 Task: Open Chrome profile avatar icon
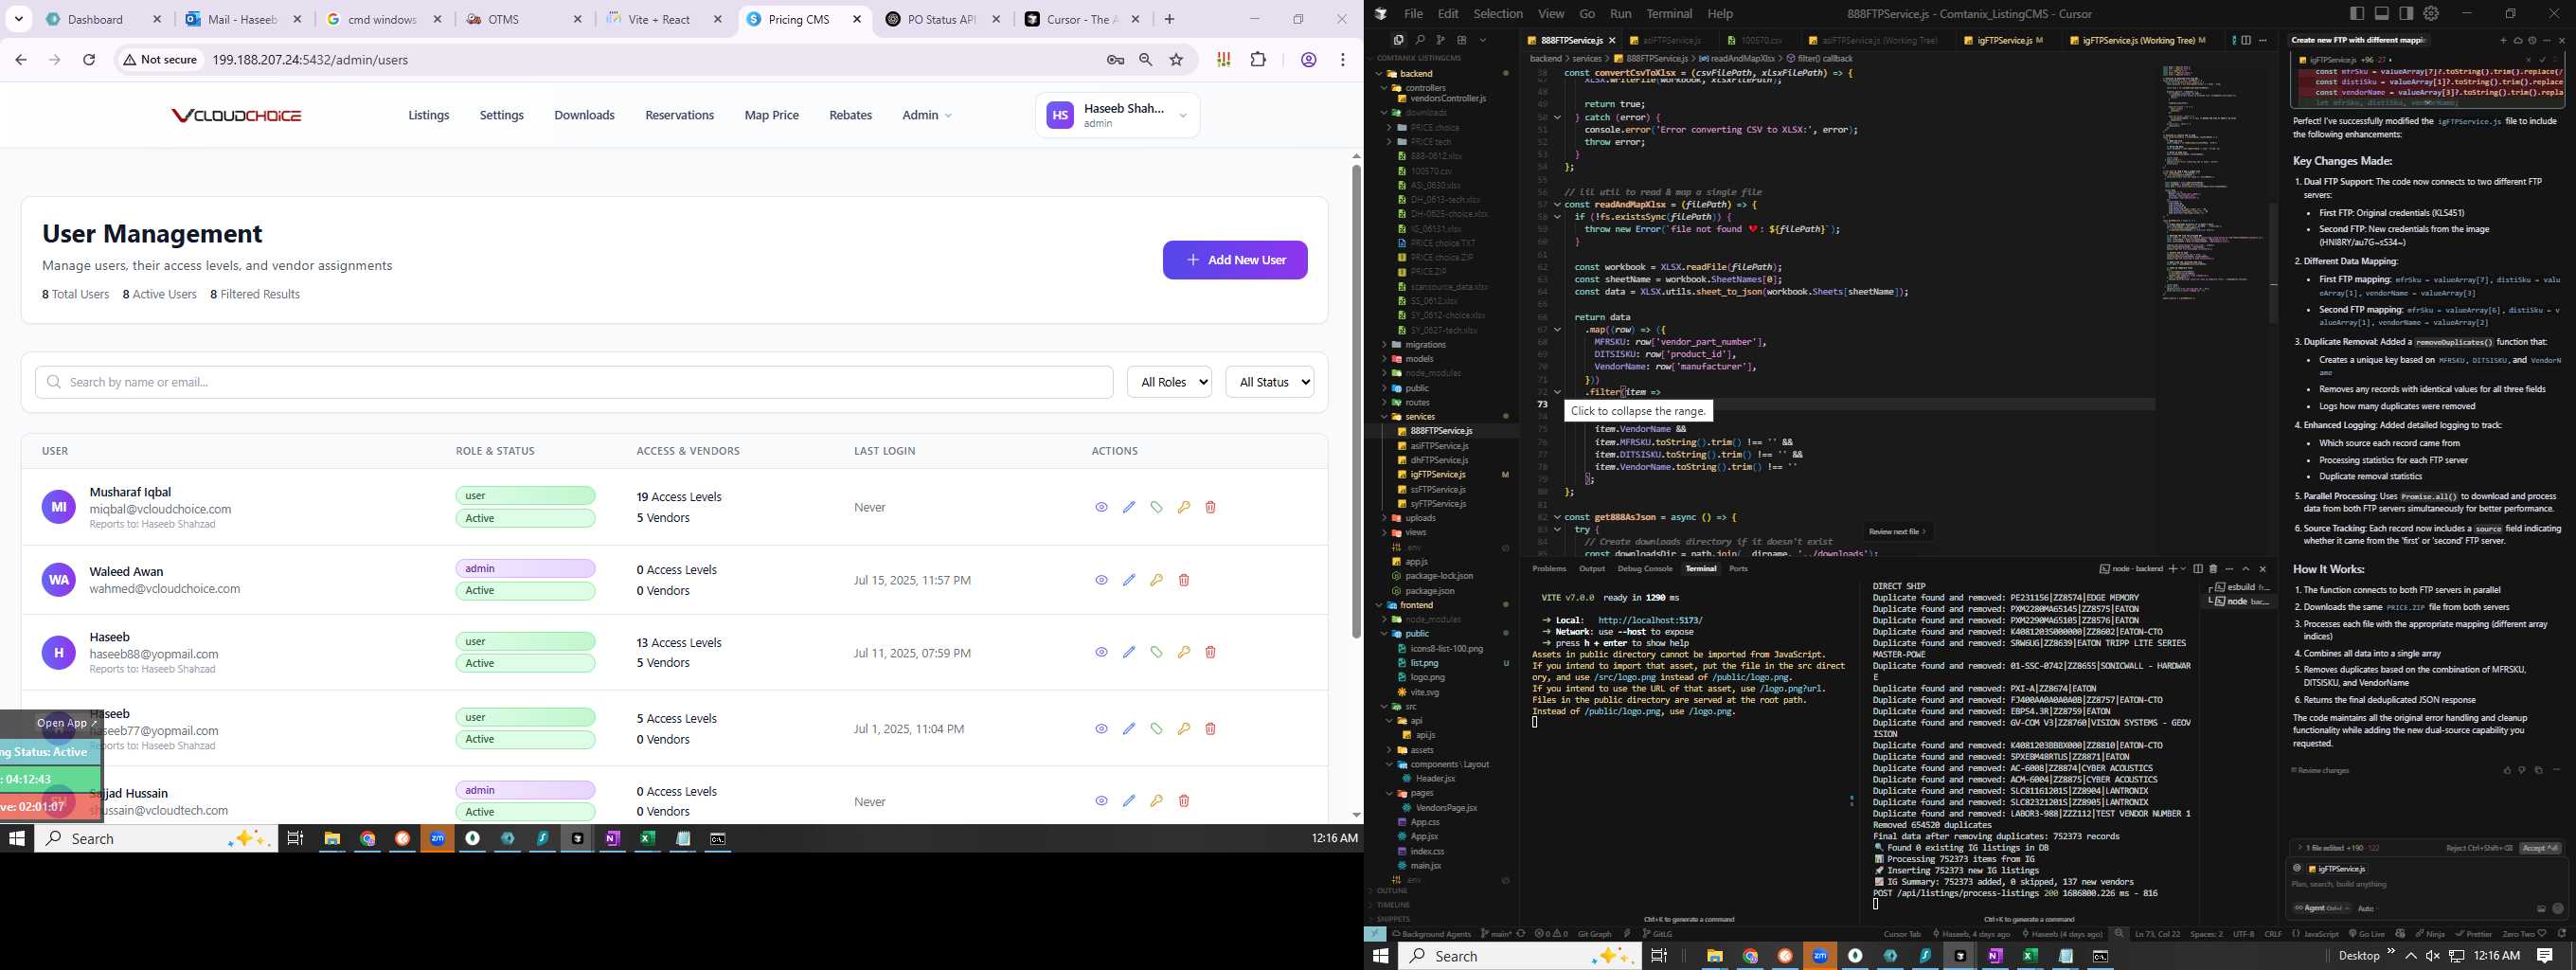(1308, 60)
